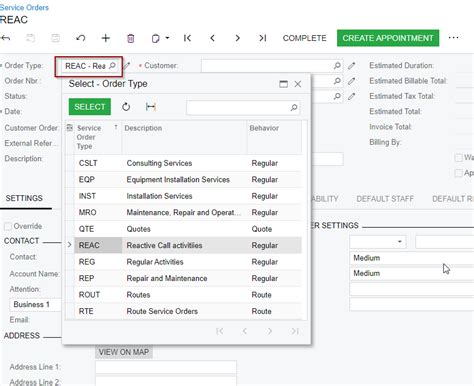Go to previous record in toolbar

click(x=212, y=38)
